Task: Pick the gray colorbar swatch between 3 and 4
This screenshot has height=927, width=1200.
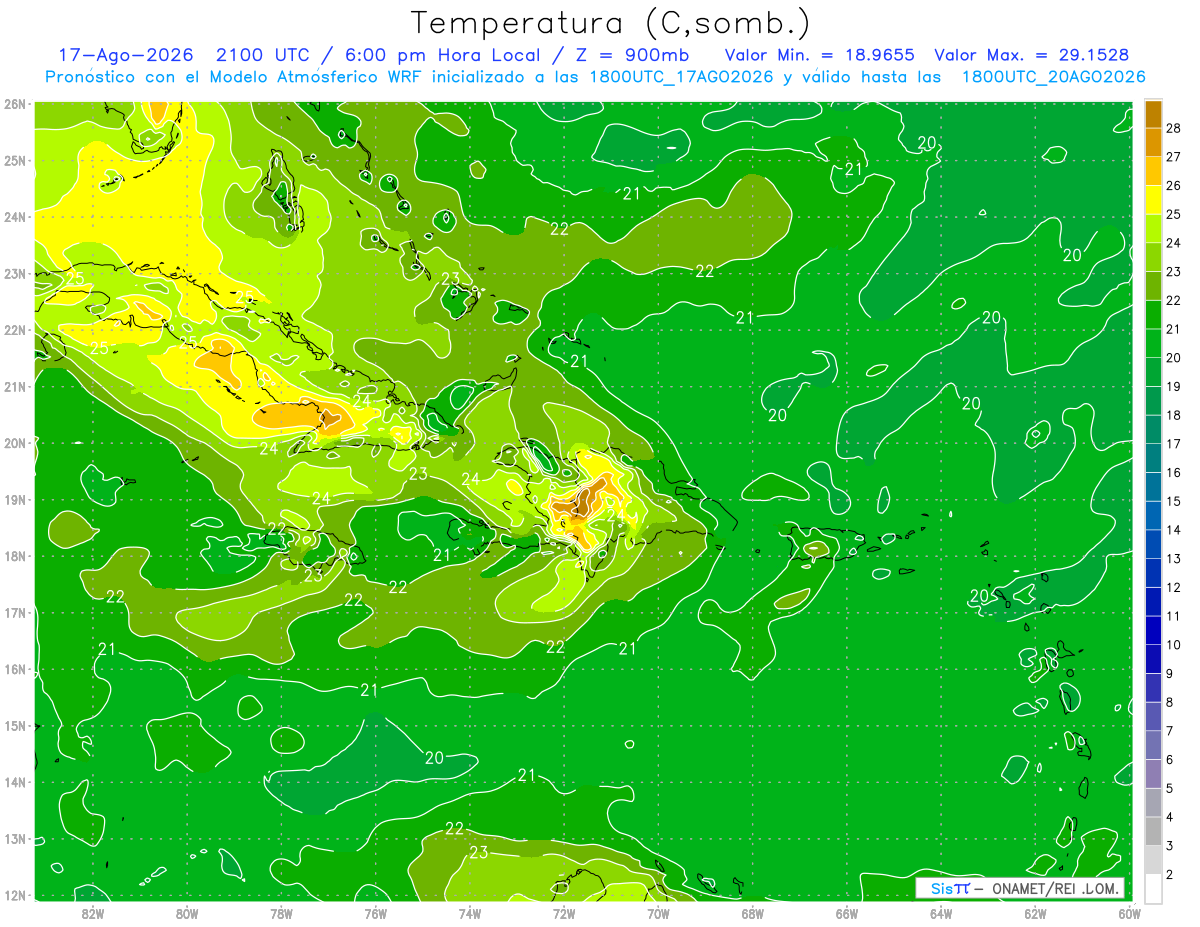Action: (1153, 831)
